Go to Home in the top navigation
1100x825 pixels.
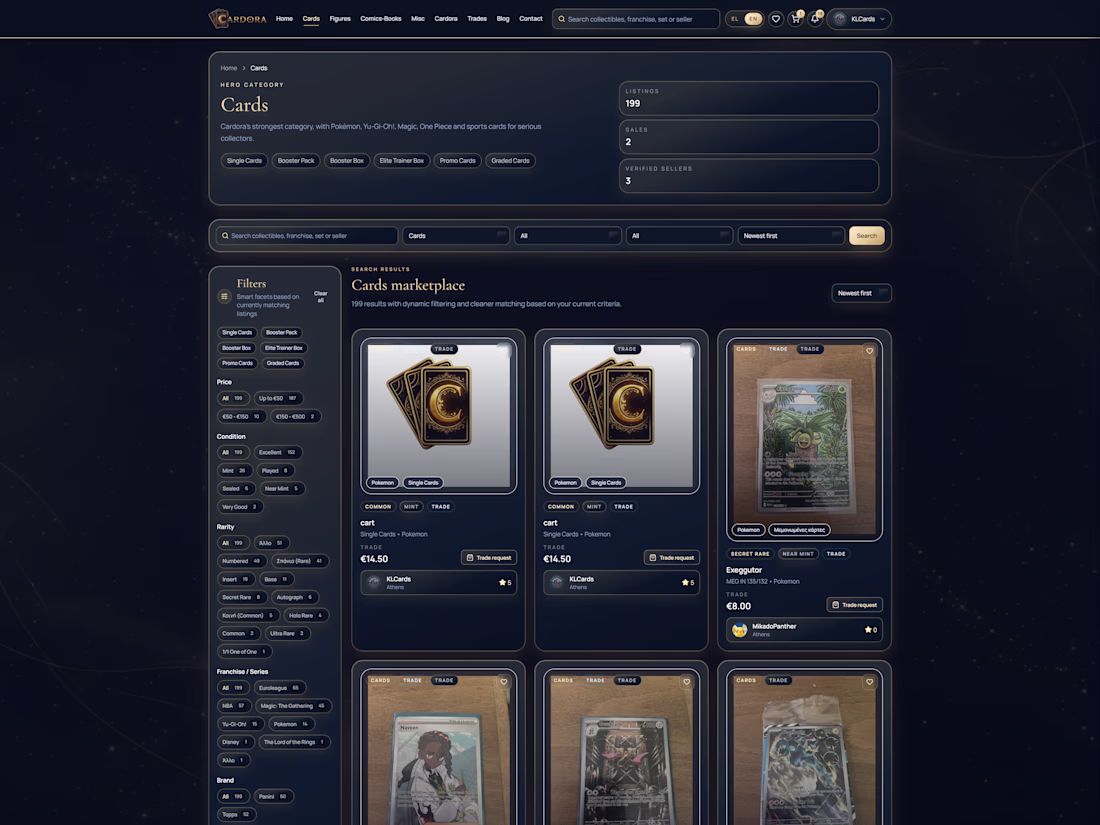tap(284, 19)
